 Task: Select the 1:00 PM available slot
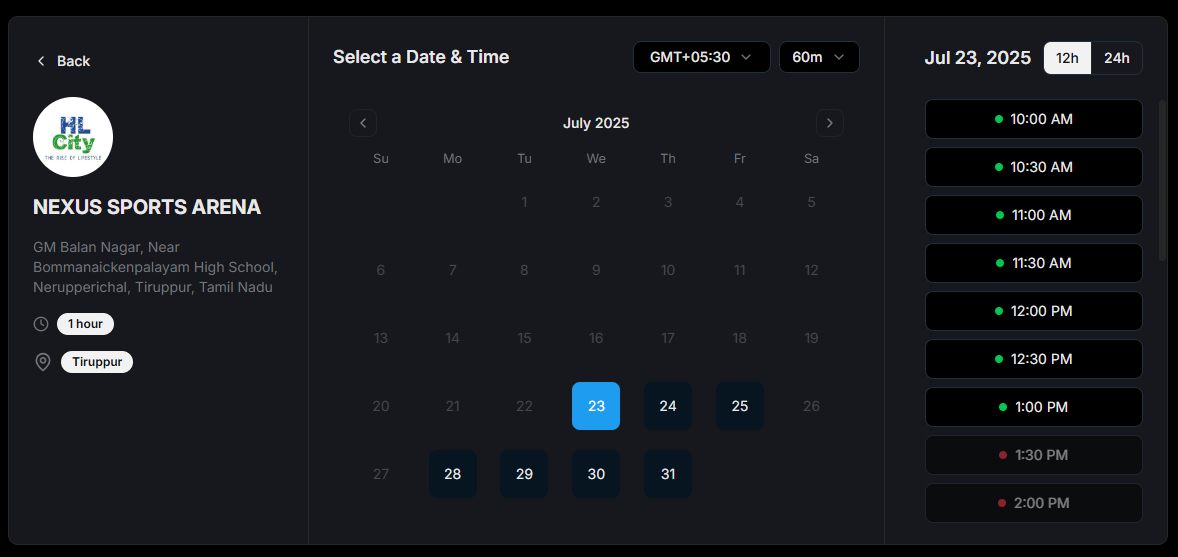point(1034,407)
